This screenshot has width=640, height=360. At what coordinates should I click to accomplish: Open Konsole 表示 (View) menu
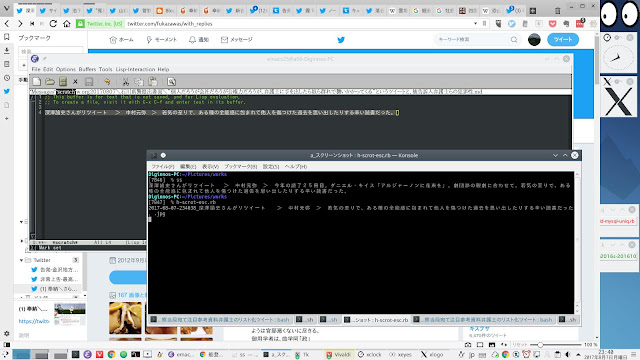(x=210, y=167)
